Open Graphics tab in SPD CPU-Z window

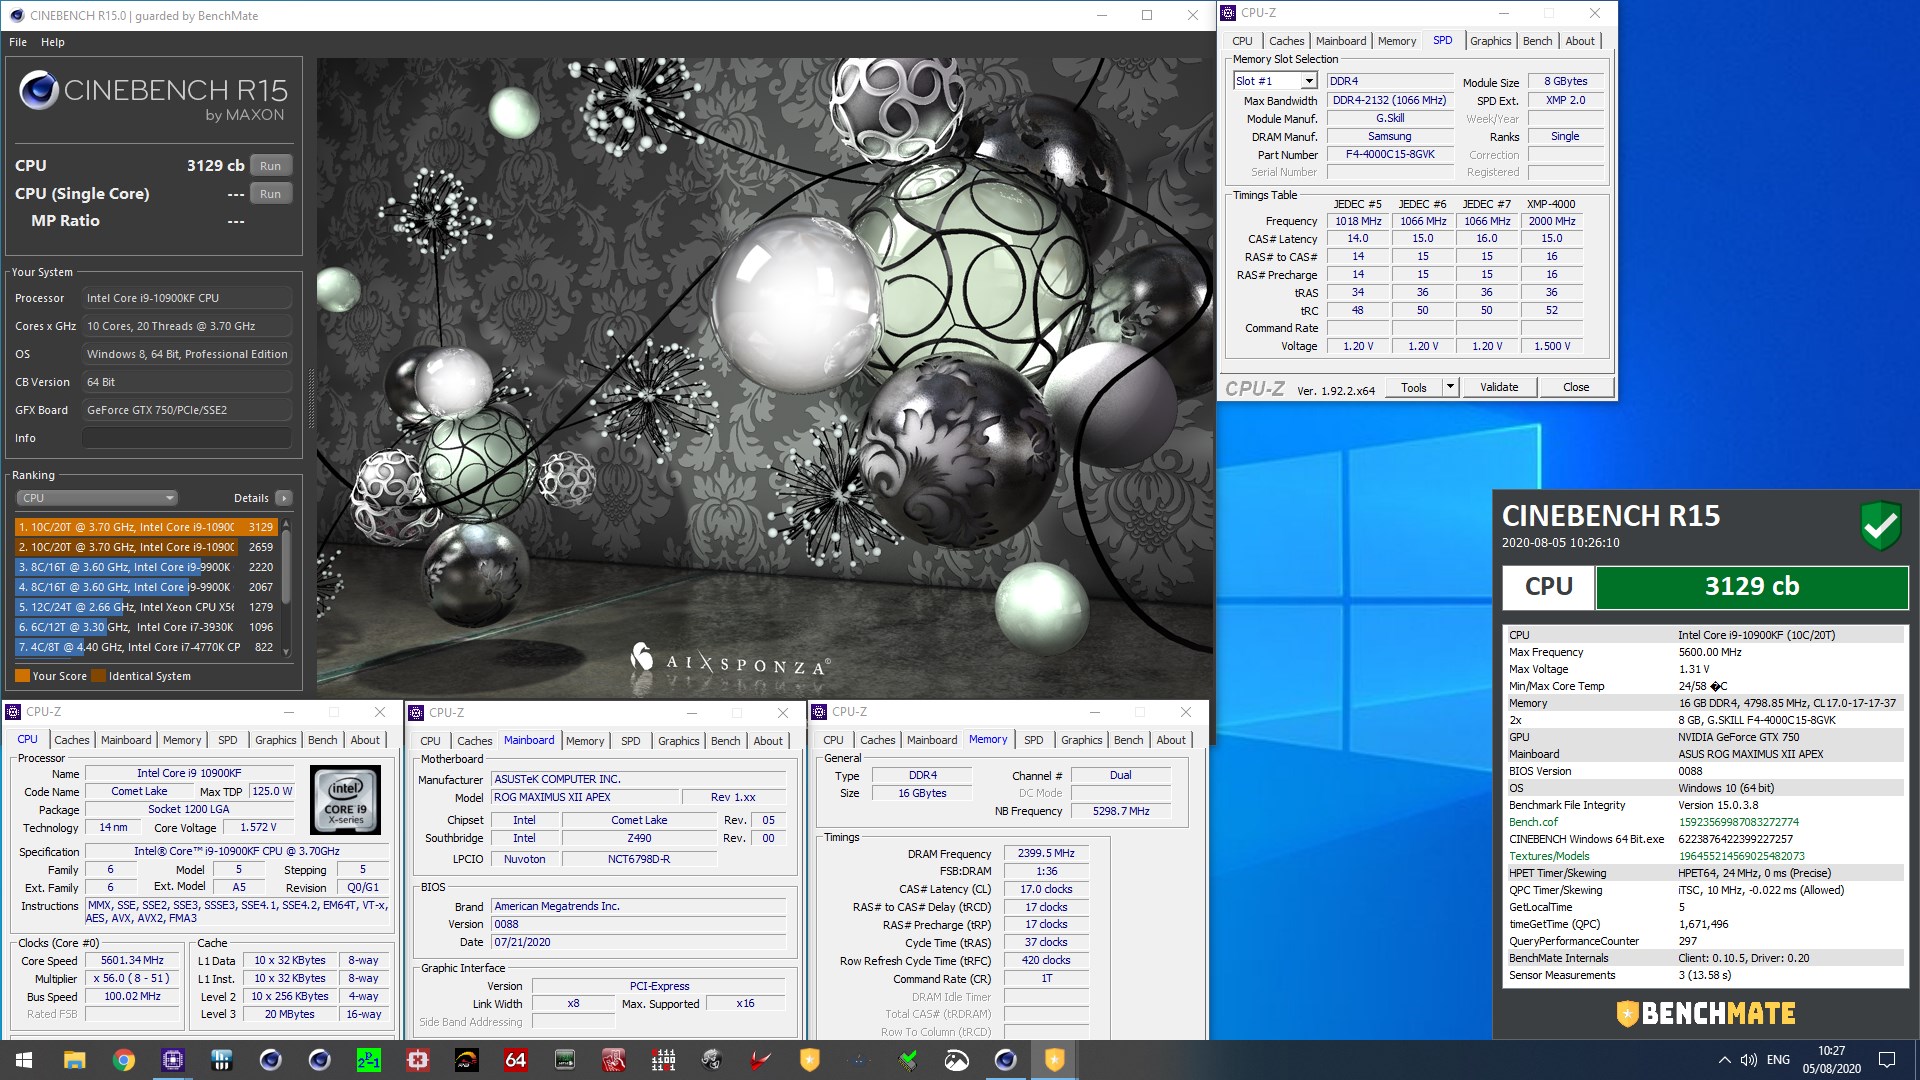coord(1490,41)
